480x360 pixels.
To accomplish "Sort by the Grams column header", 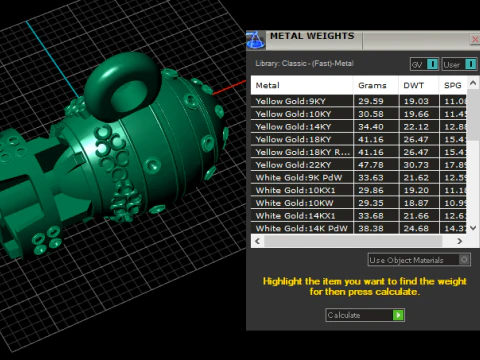I will [376, 85].
